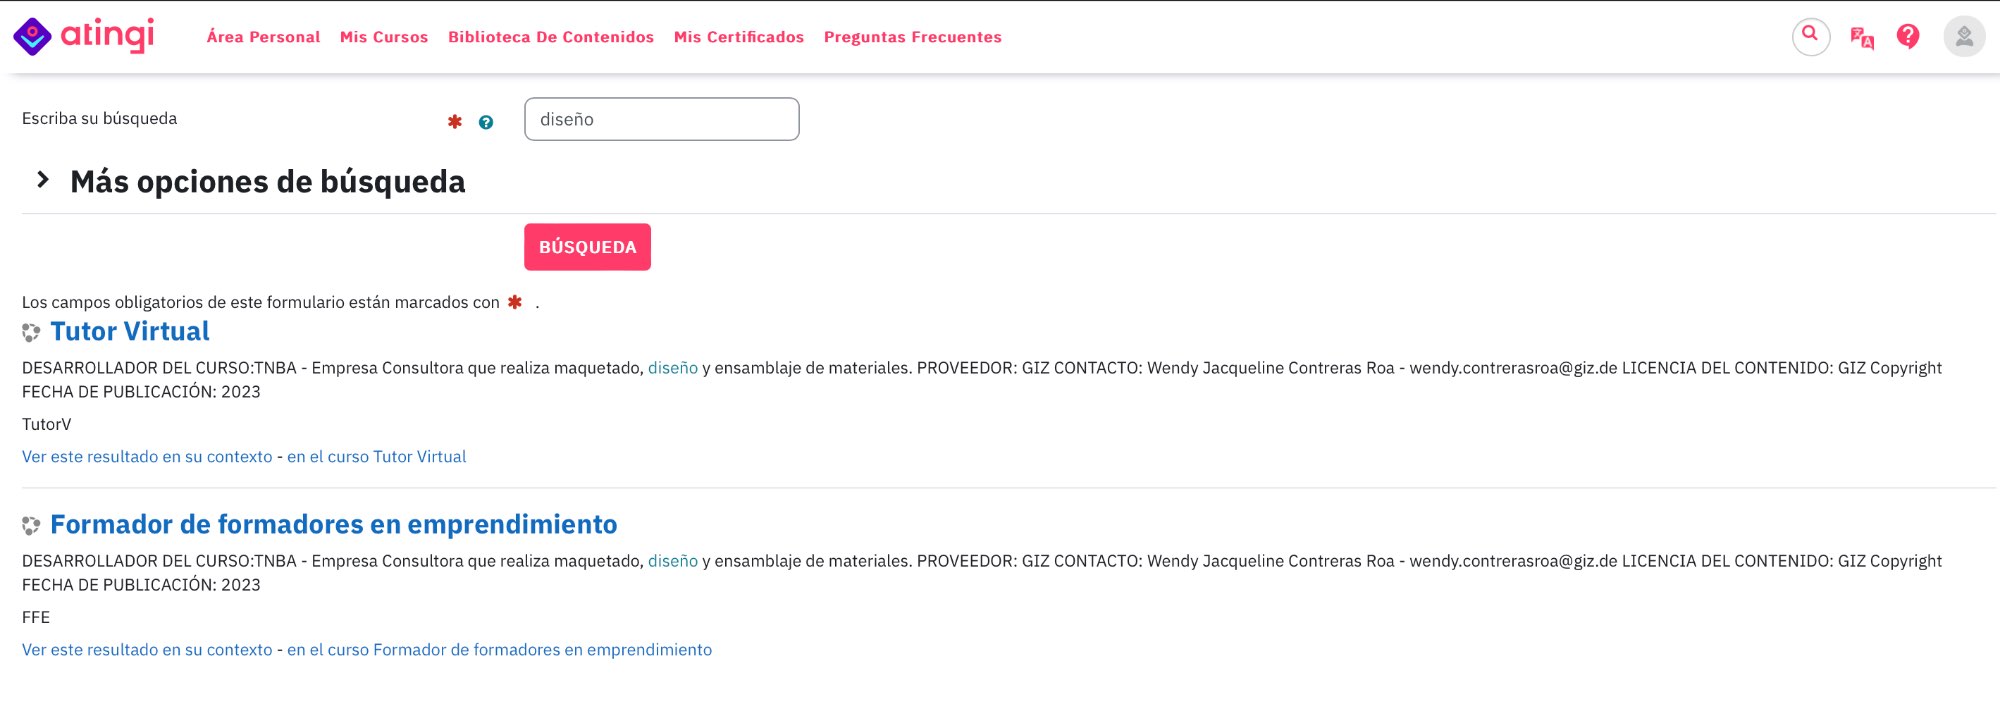Expand the Más opciones de búsqueda heading

(x=267, y=182)
